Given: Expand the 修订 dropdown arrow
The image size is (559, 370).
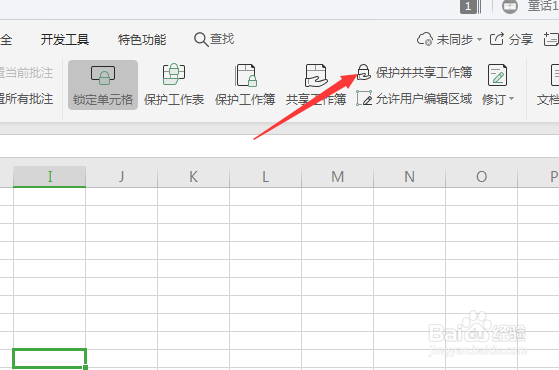Looking at the screenshot, I should [512, 98].
